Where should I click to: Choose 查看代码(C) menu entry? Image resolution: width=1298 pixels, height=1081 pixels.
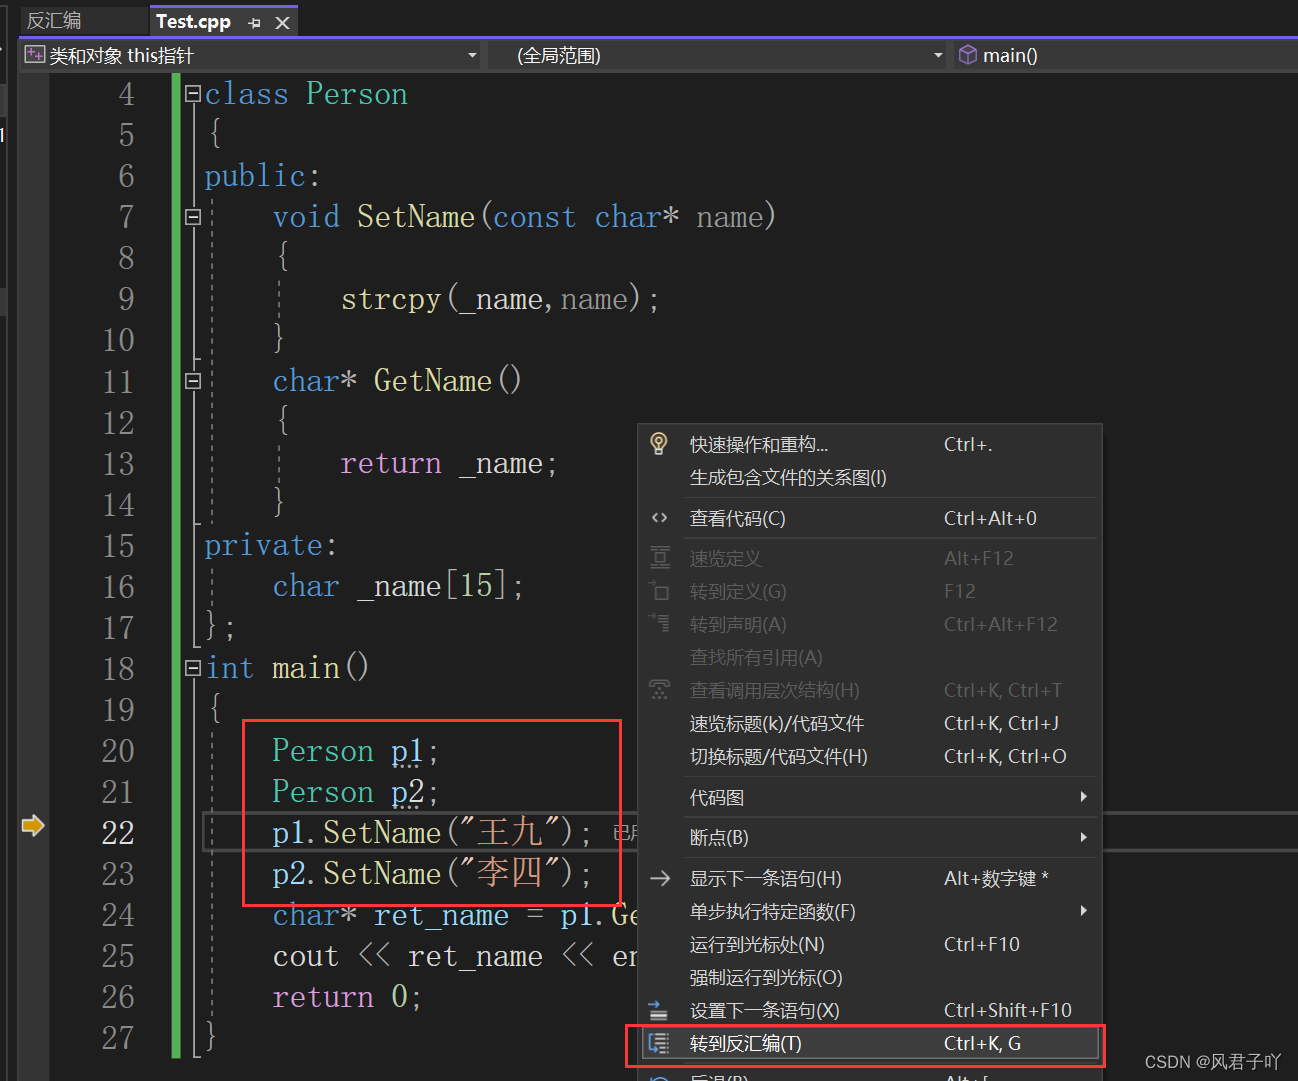tap(870, 518)
